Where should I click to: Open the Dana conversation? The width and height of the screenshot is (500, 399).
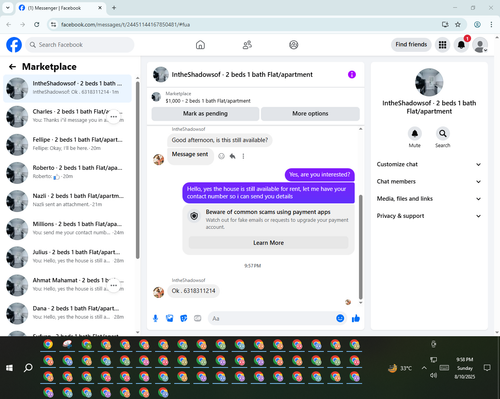pyautogui.click(x=67, y=313)
